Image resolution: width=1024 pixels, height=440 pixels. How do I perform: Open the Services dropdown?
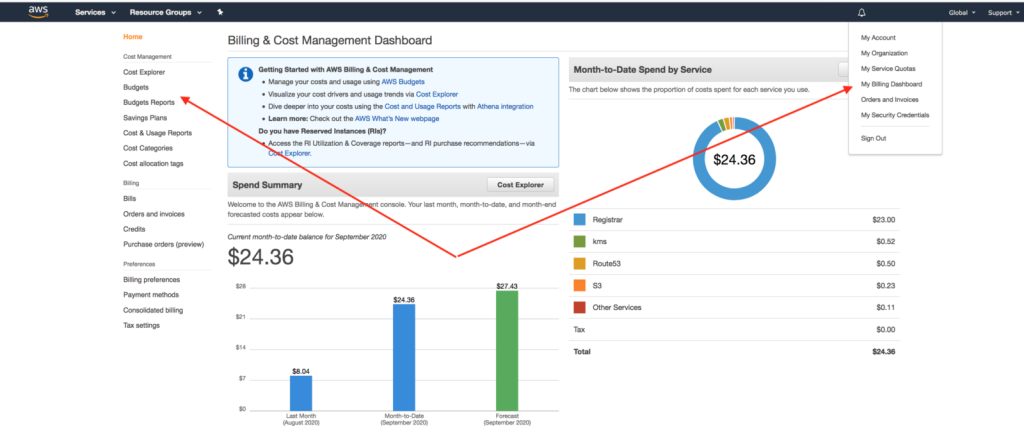point(95,12)
